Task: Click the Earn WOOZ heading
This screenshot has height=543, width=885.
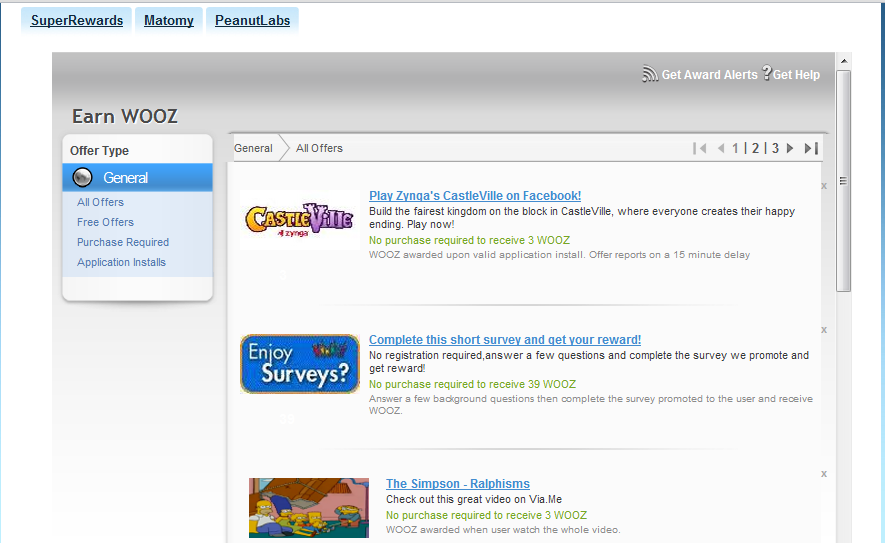Action: 125,116
